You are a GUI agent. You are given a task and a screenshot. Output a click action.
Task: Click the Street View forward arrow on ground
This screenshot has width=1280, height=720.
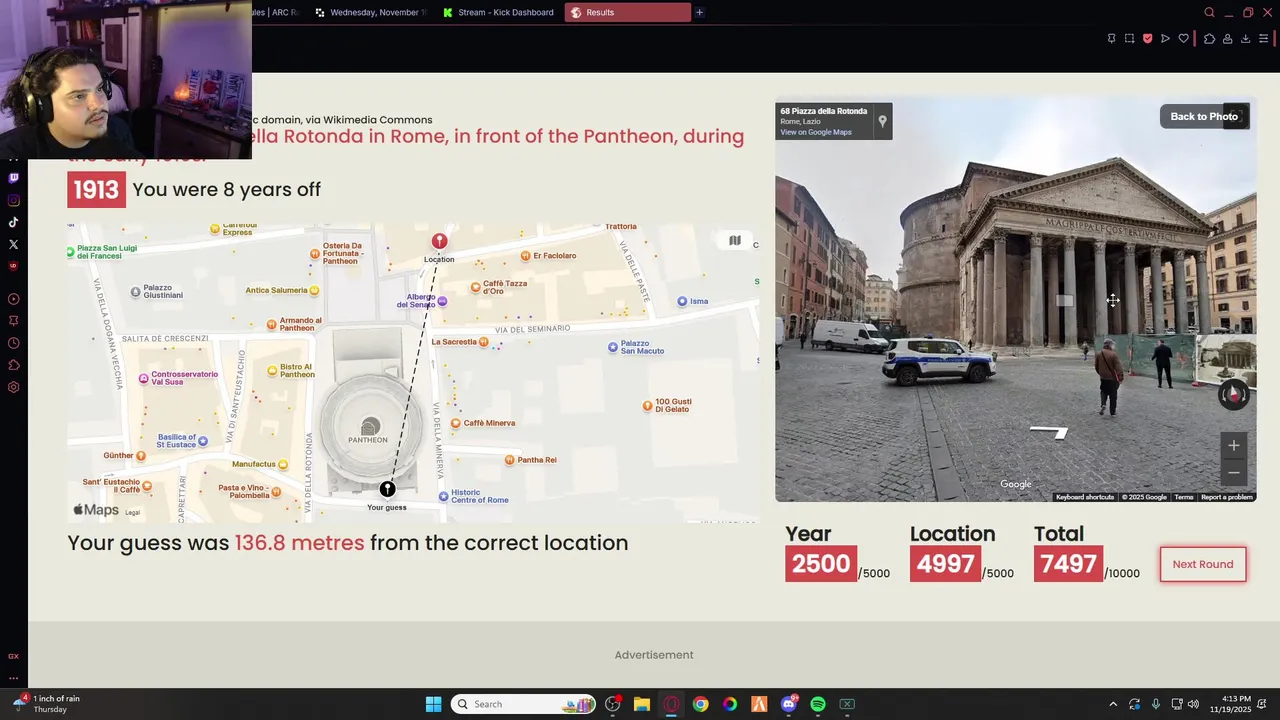click(x=1049, y=432)
